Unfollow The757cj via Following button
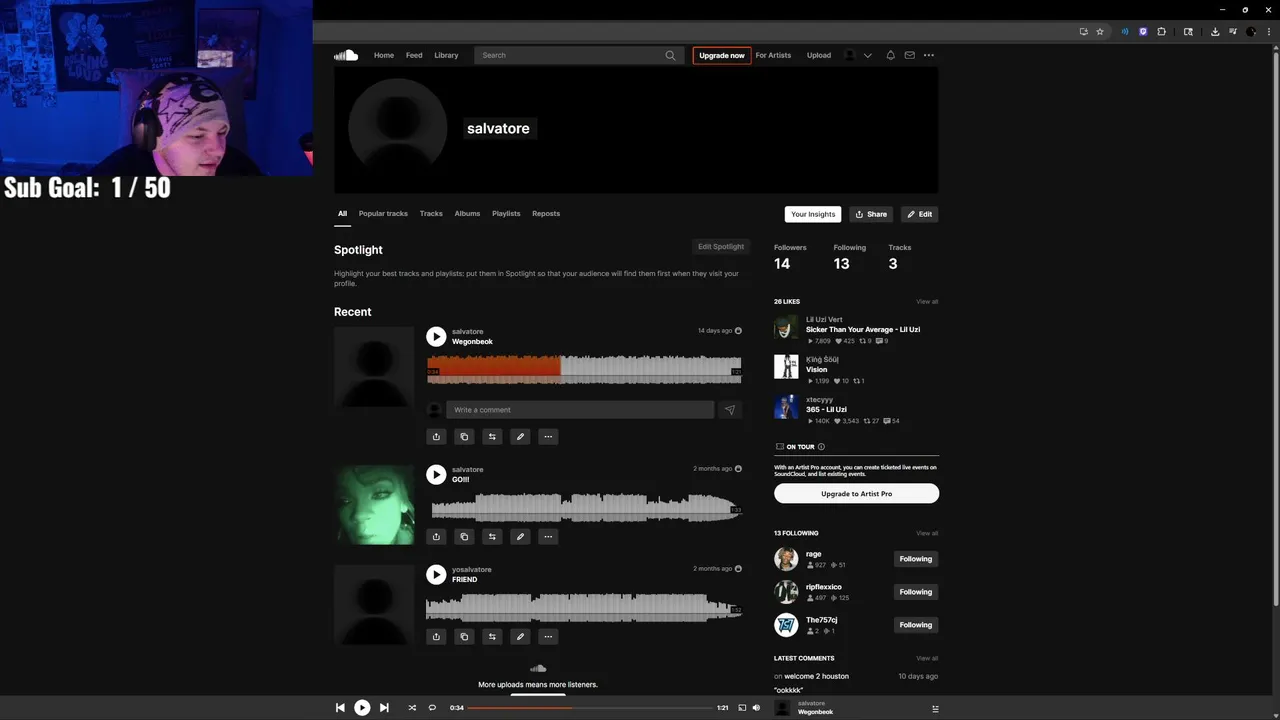 [915, 625]
